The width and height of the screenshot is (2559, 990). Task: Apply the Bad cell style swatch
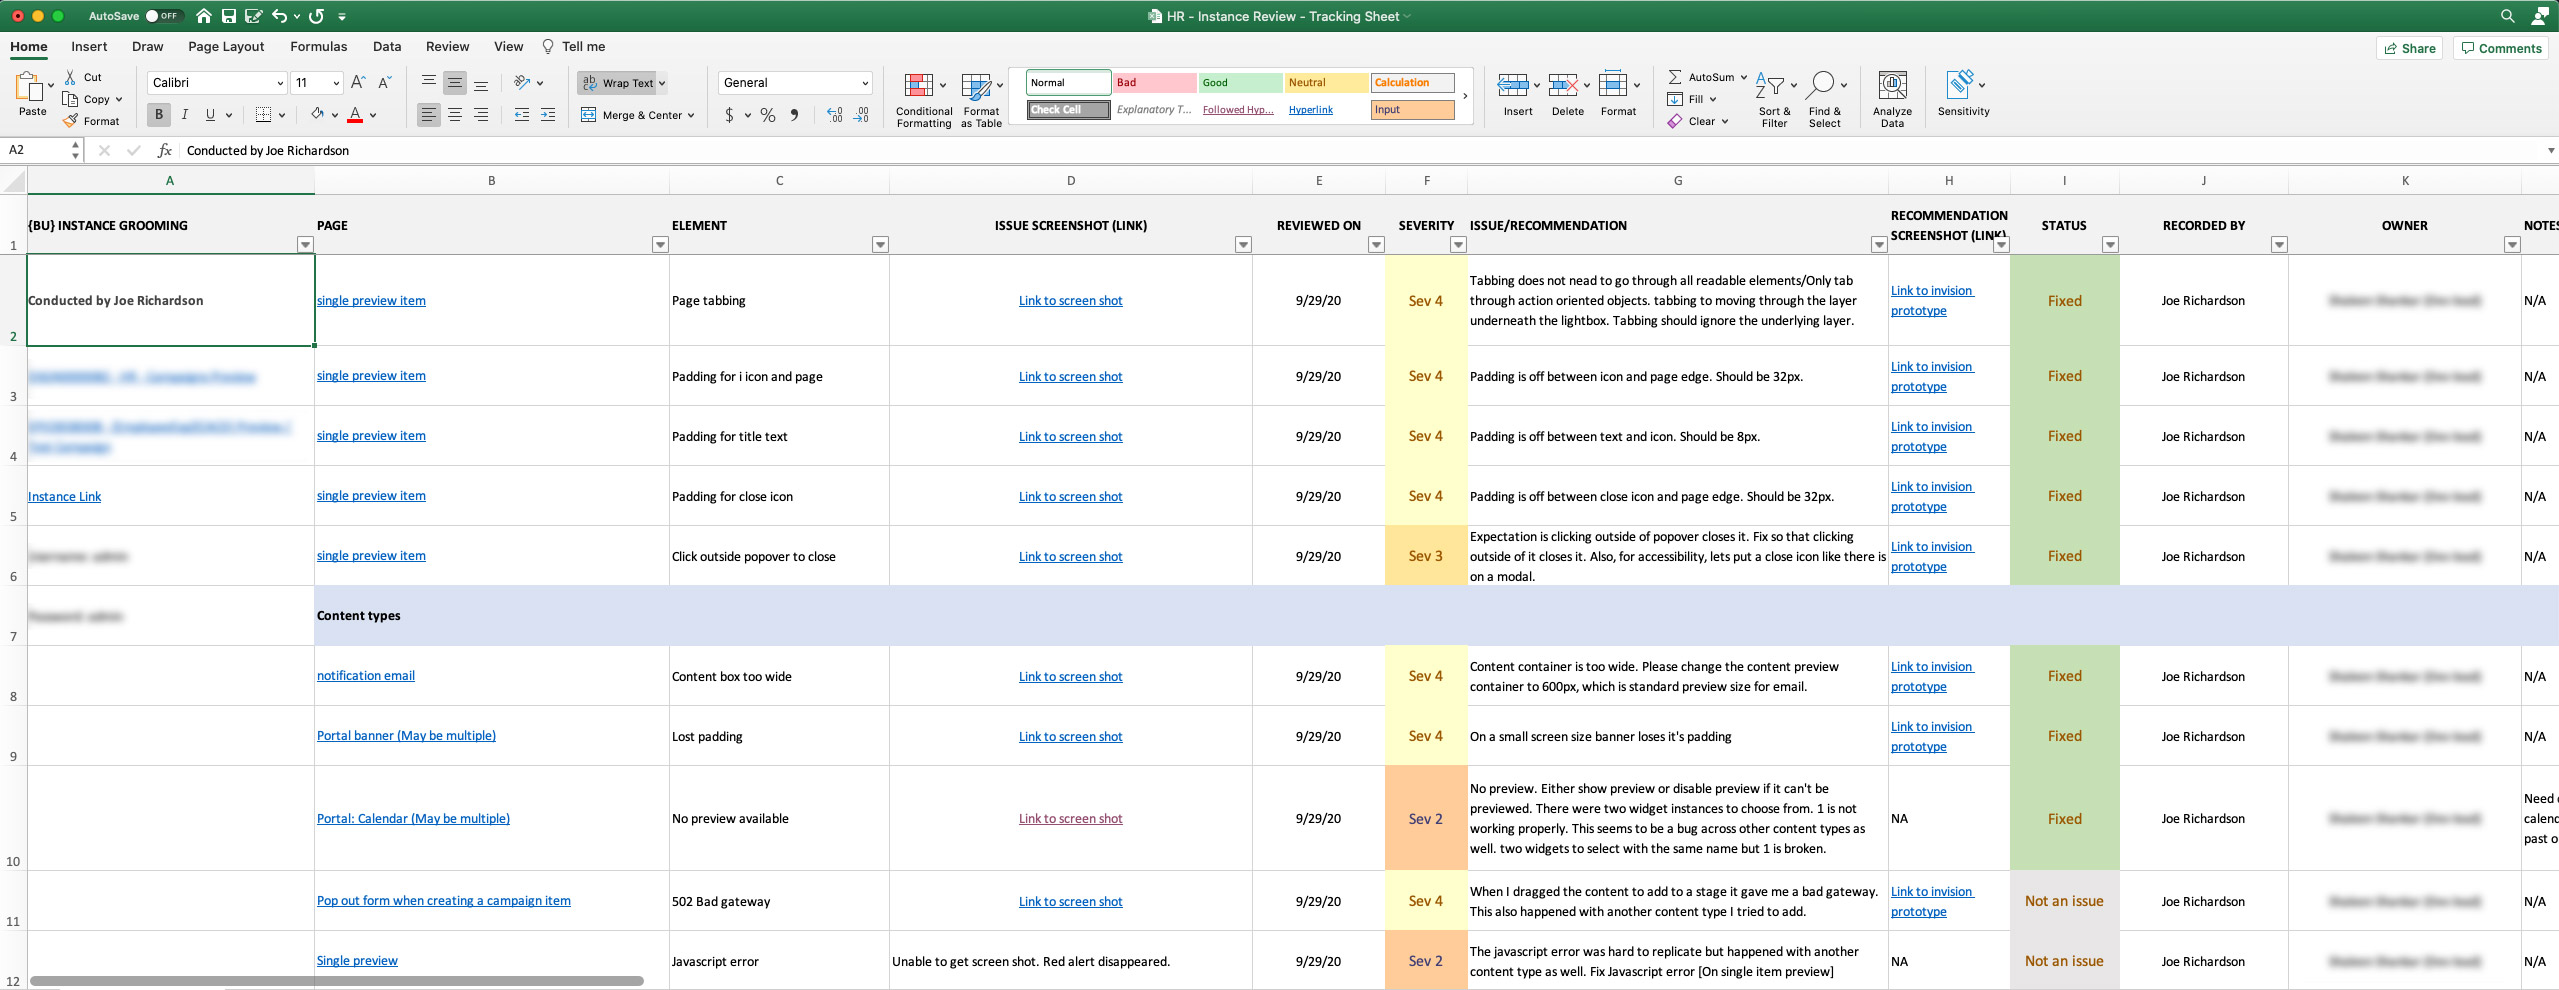(x=1154, y=83)
